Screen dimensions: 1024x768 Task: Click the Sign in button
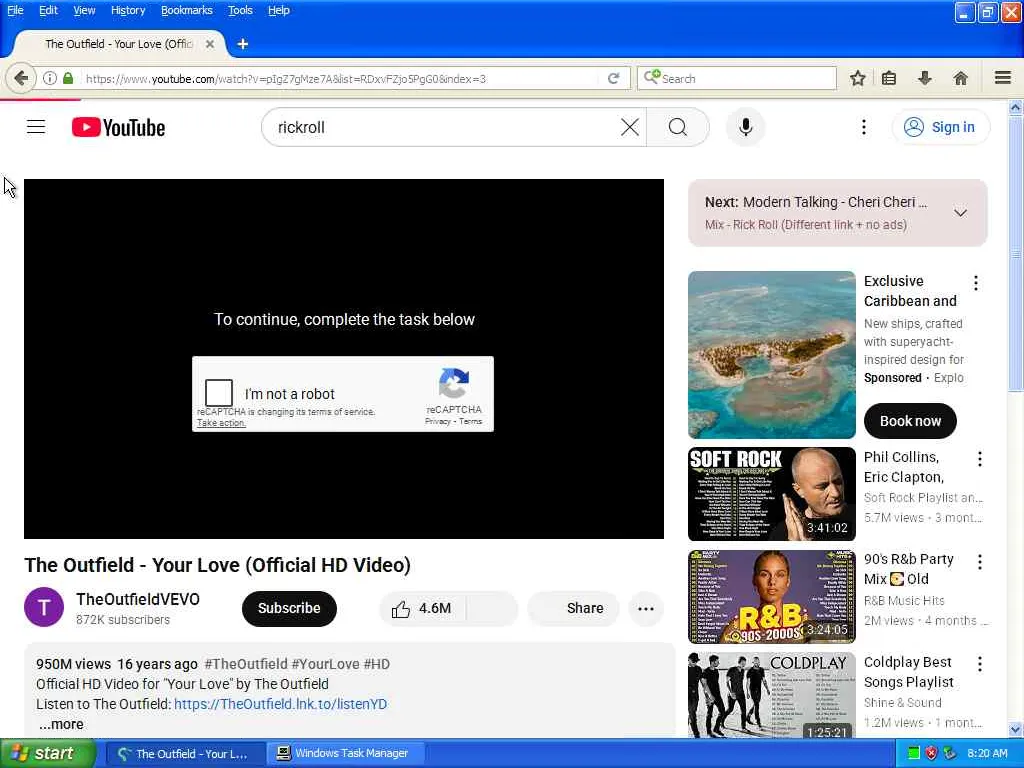(940, 127)
